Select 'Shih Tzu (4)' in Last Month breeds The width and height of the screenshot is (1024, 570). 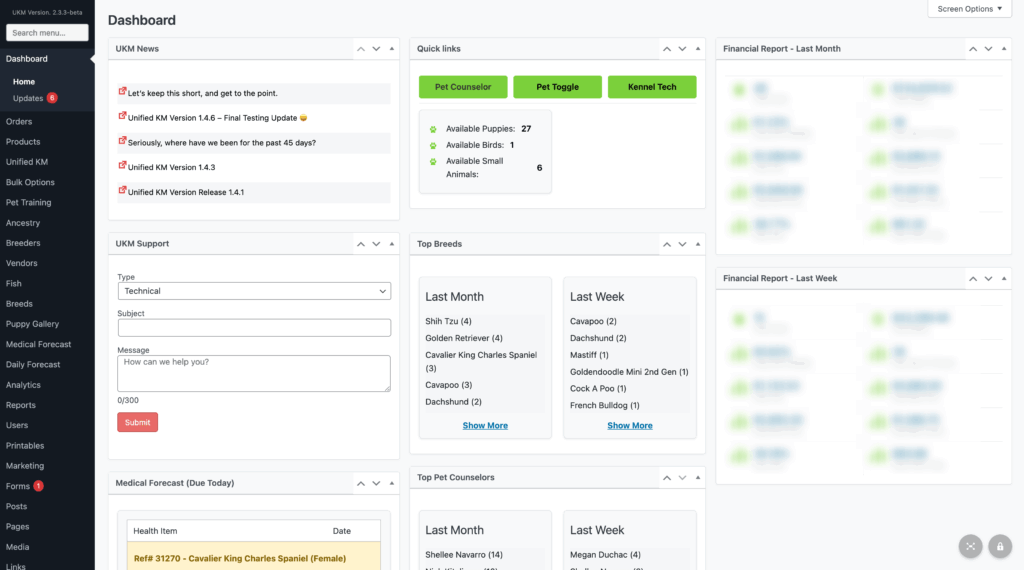coord(448,321)
